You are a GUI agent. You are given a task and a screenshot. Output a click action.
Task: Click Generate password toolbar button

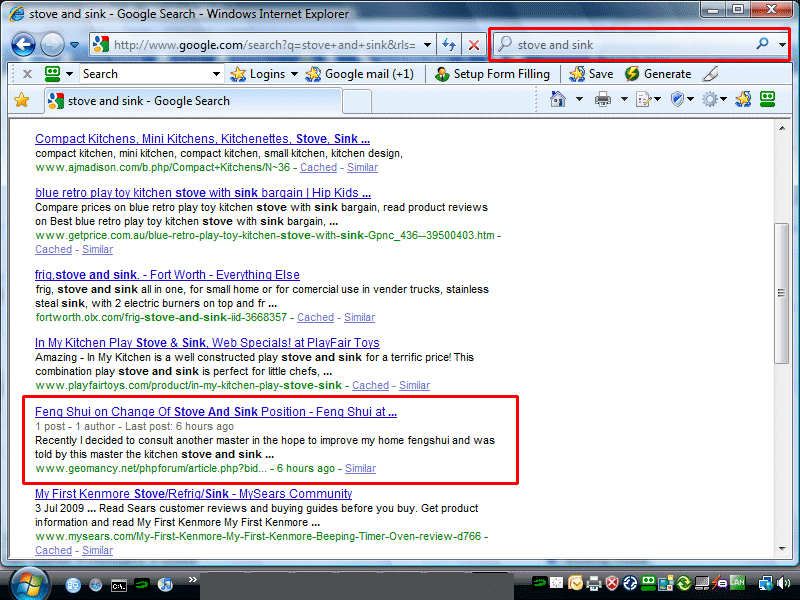point(658,74)
